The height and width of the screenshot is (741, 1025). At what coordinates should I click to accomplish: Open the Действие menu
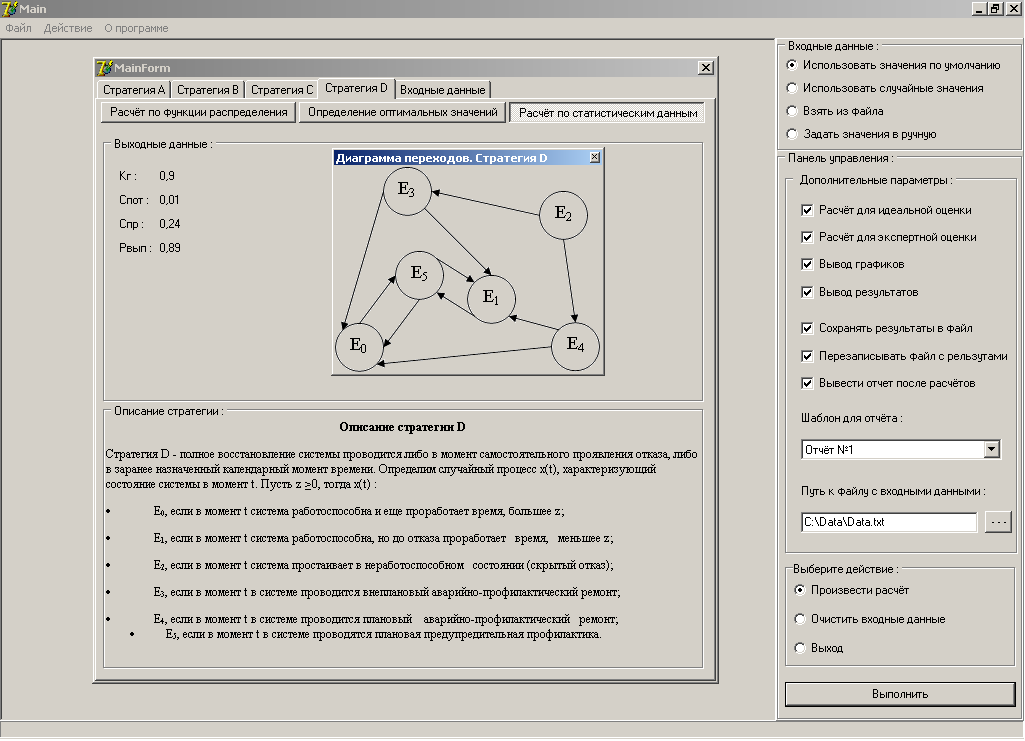point(68,28)
